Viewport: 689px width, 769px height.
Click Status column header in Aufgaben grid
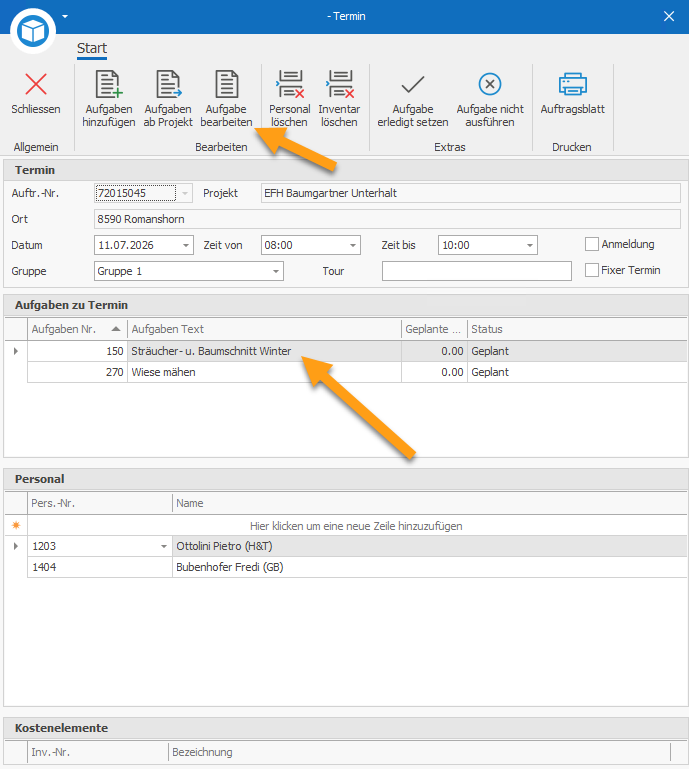577,329
